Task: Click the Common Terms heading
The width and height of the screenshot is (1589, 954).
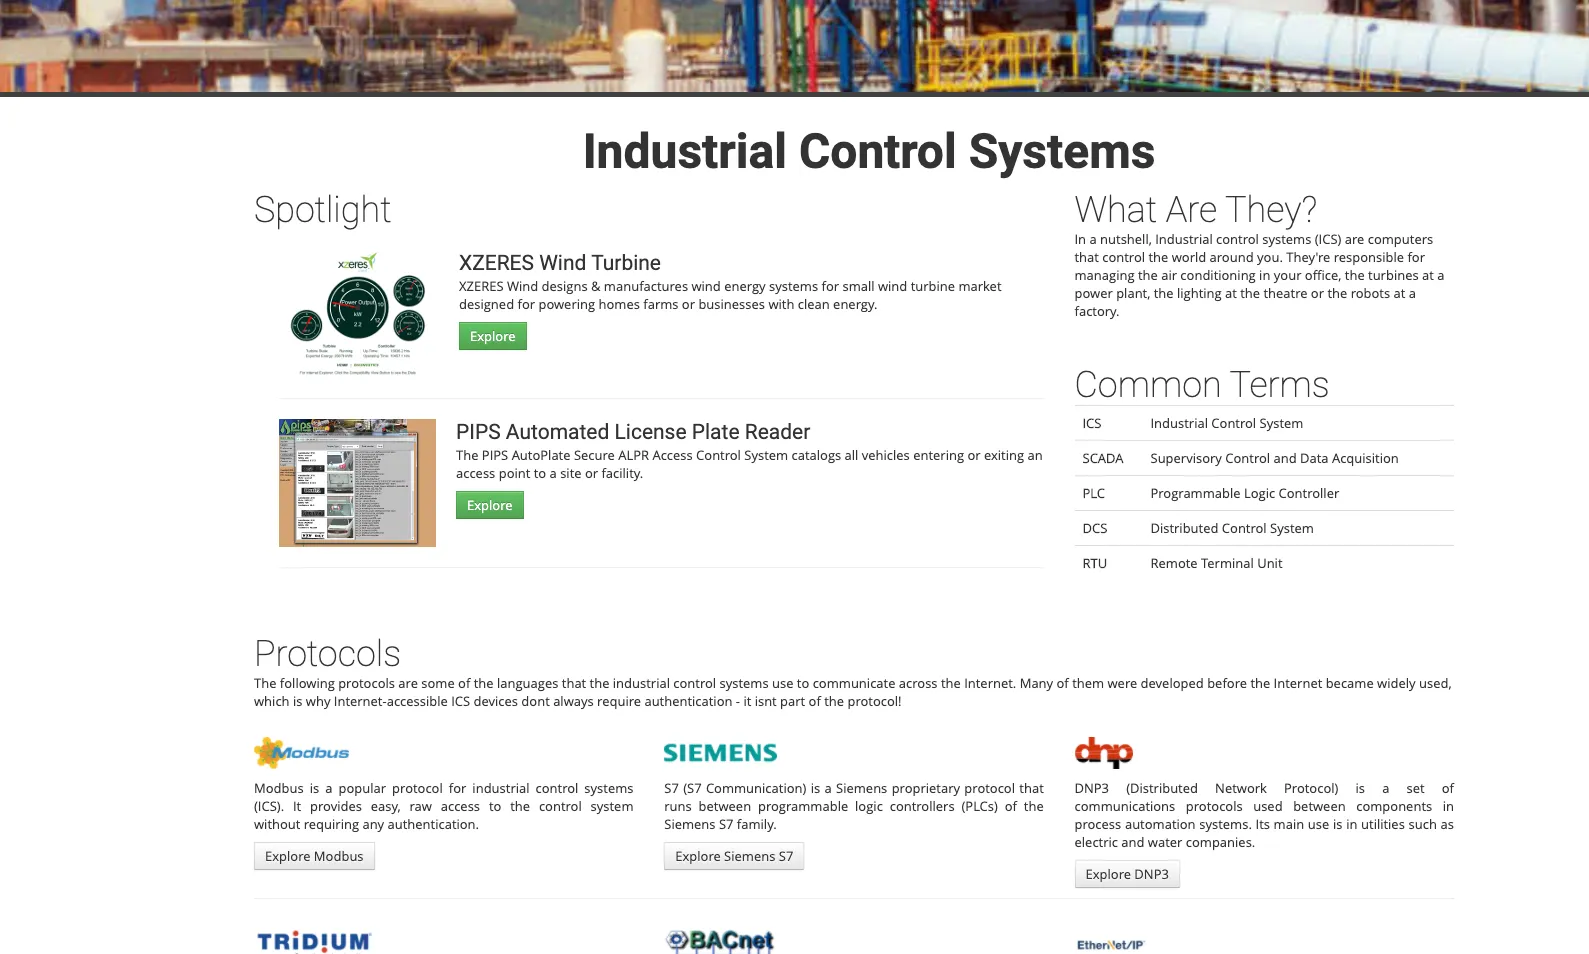Action: click(x=1201, y=385)
